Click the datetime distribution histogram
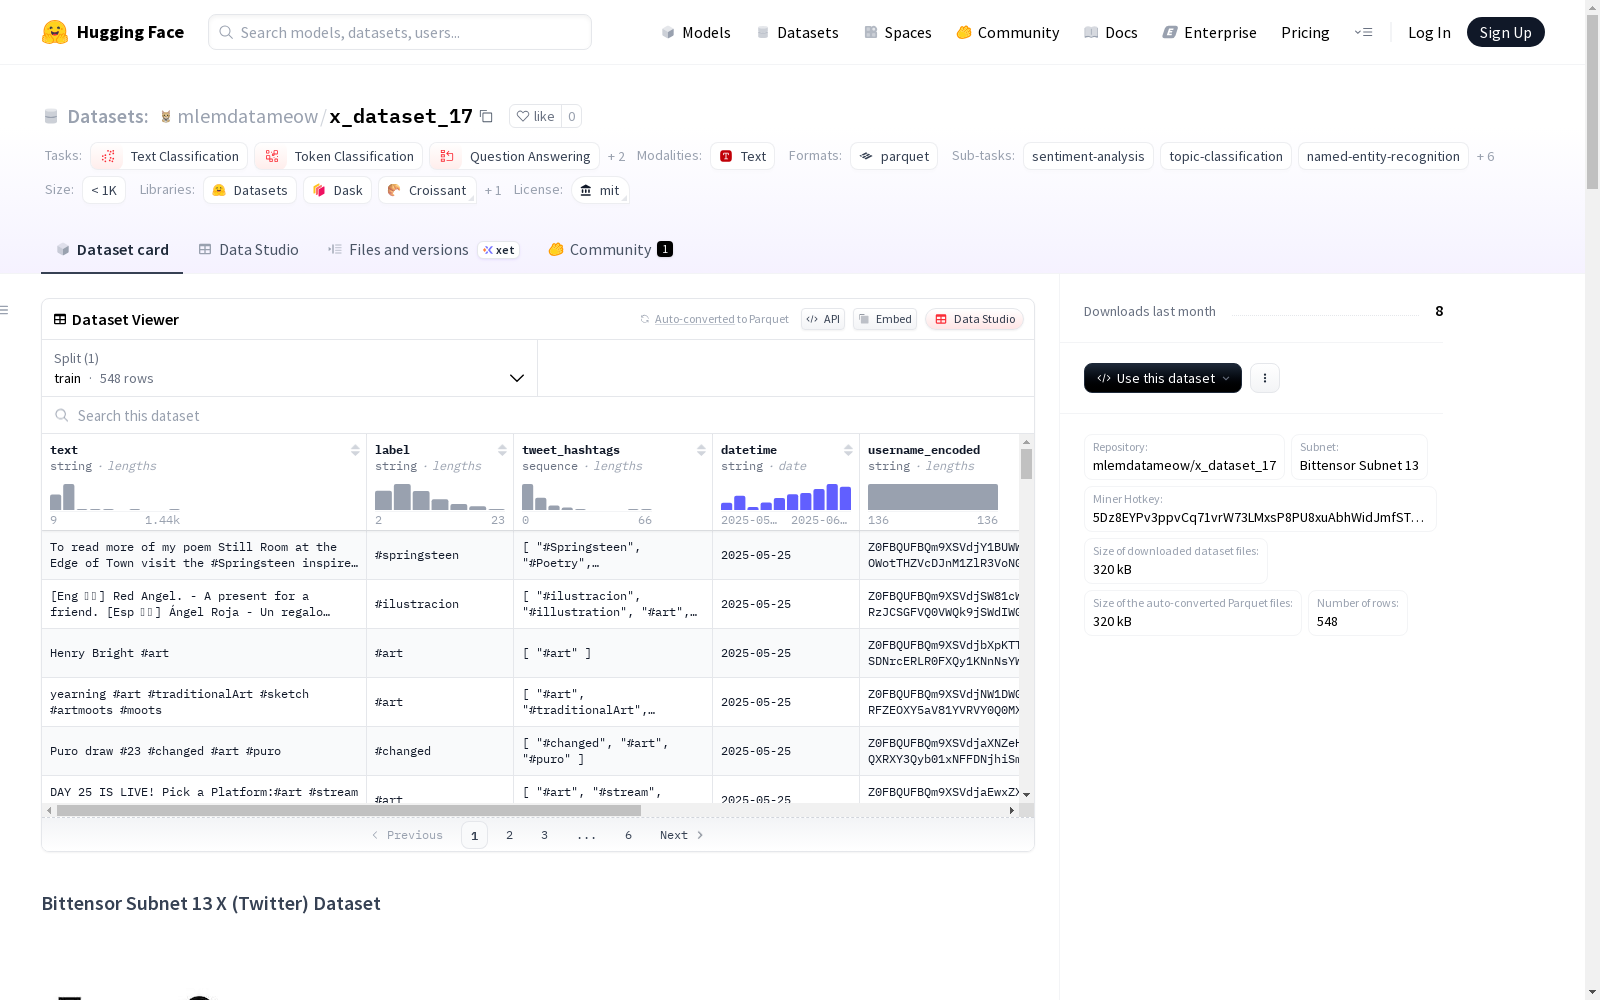Image resolution: width=1600 pixels, height=1000 pixels. tap(786, 497)
